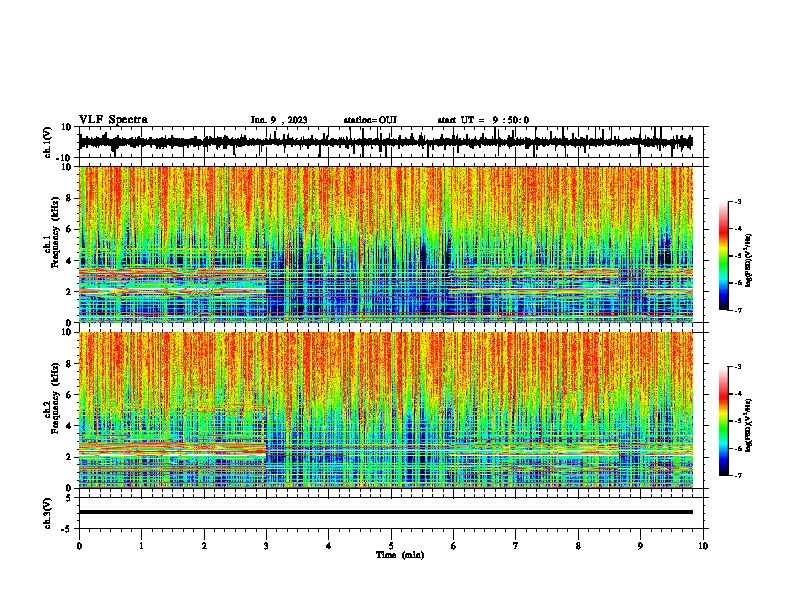Click the log(PSD) label beside ch.2 colorbar

coord(749,425)
